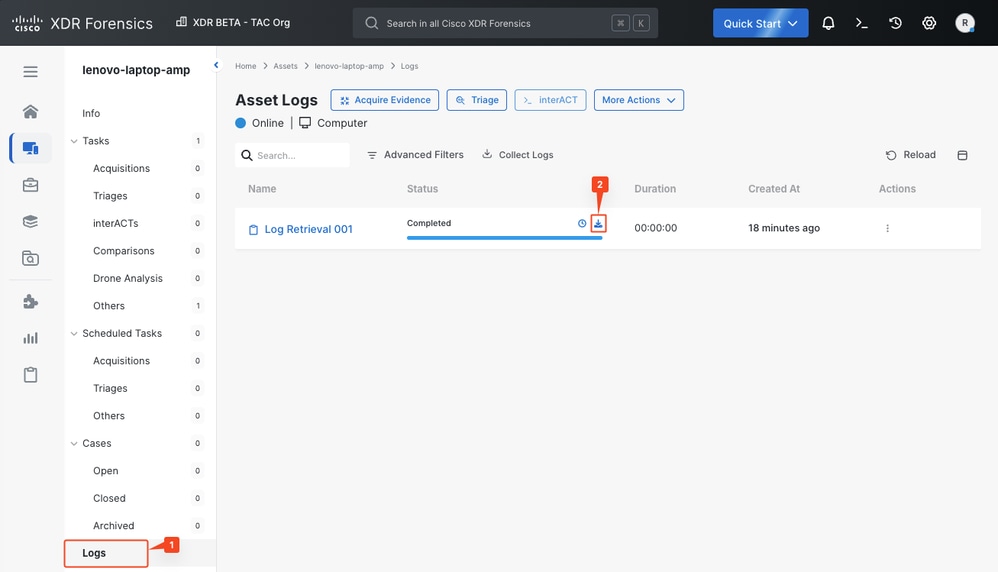Click the magnifier icon in log search

247,155
